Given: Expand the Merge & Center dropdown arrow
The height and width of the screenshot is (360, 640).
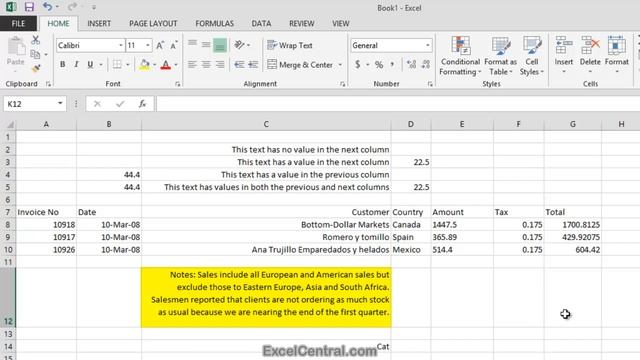Looking at the screenshot, I should click(x=340, y=65).
